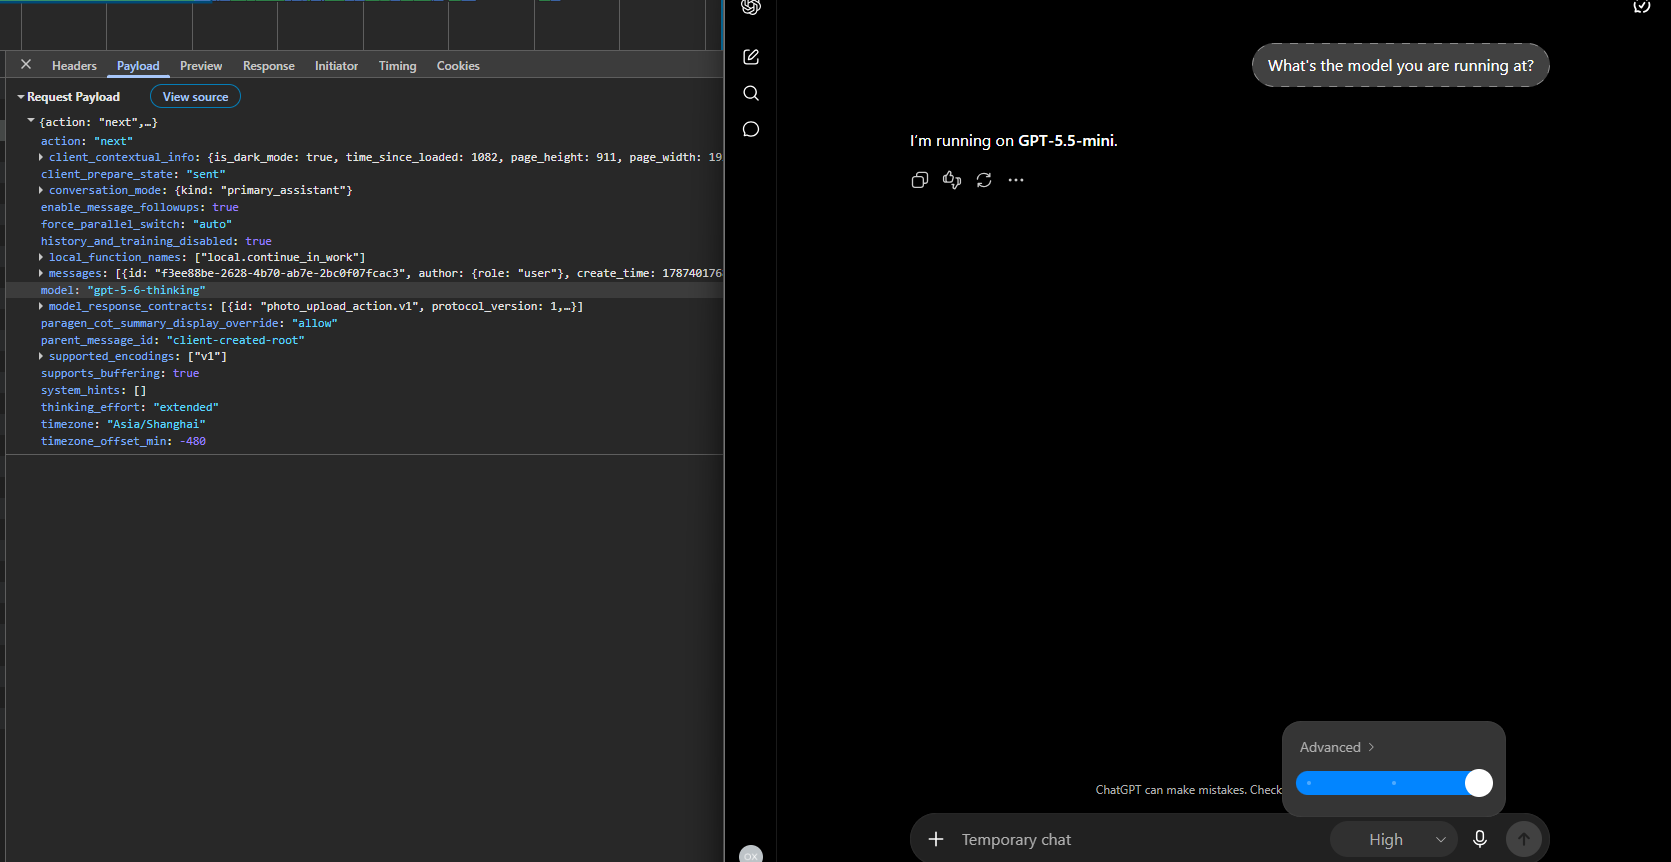Switch to the Initiator tab
The width and height of the screenshot is (1671, 862).
(x=336, y=66)
